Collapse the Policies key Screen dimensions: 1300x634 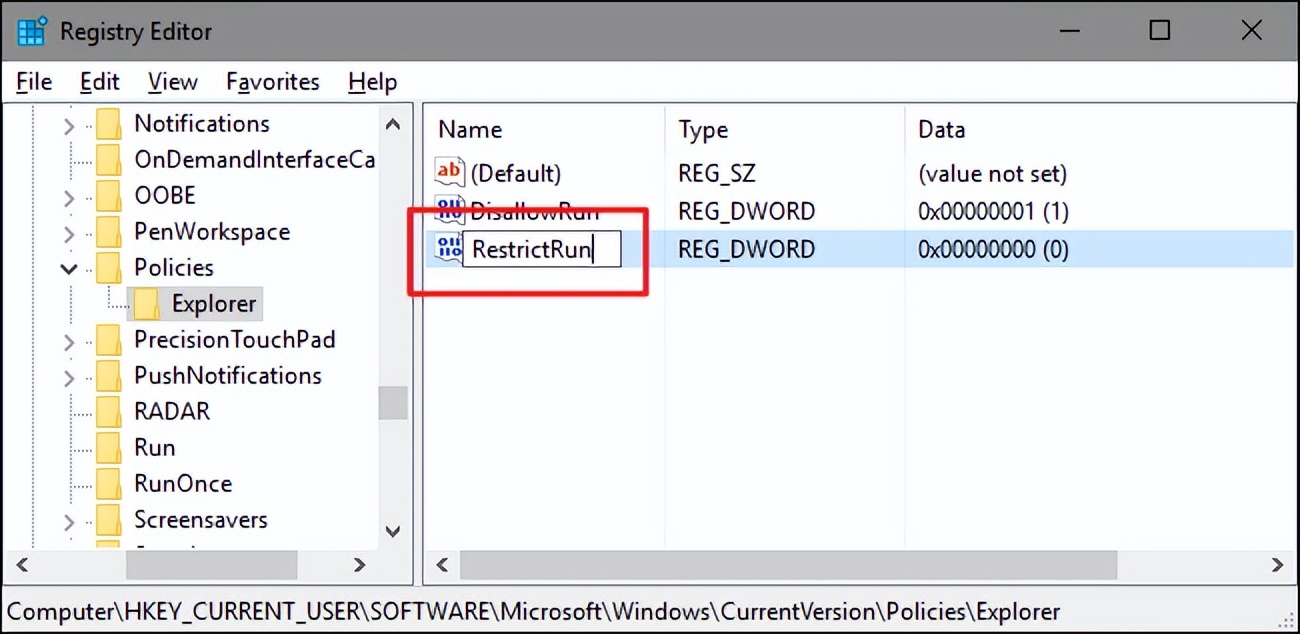68,267
